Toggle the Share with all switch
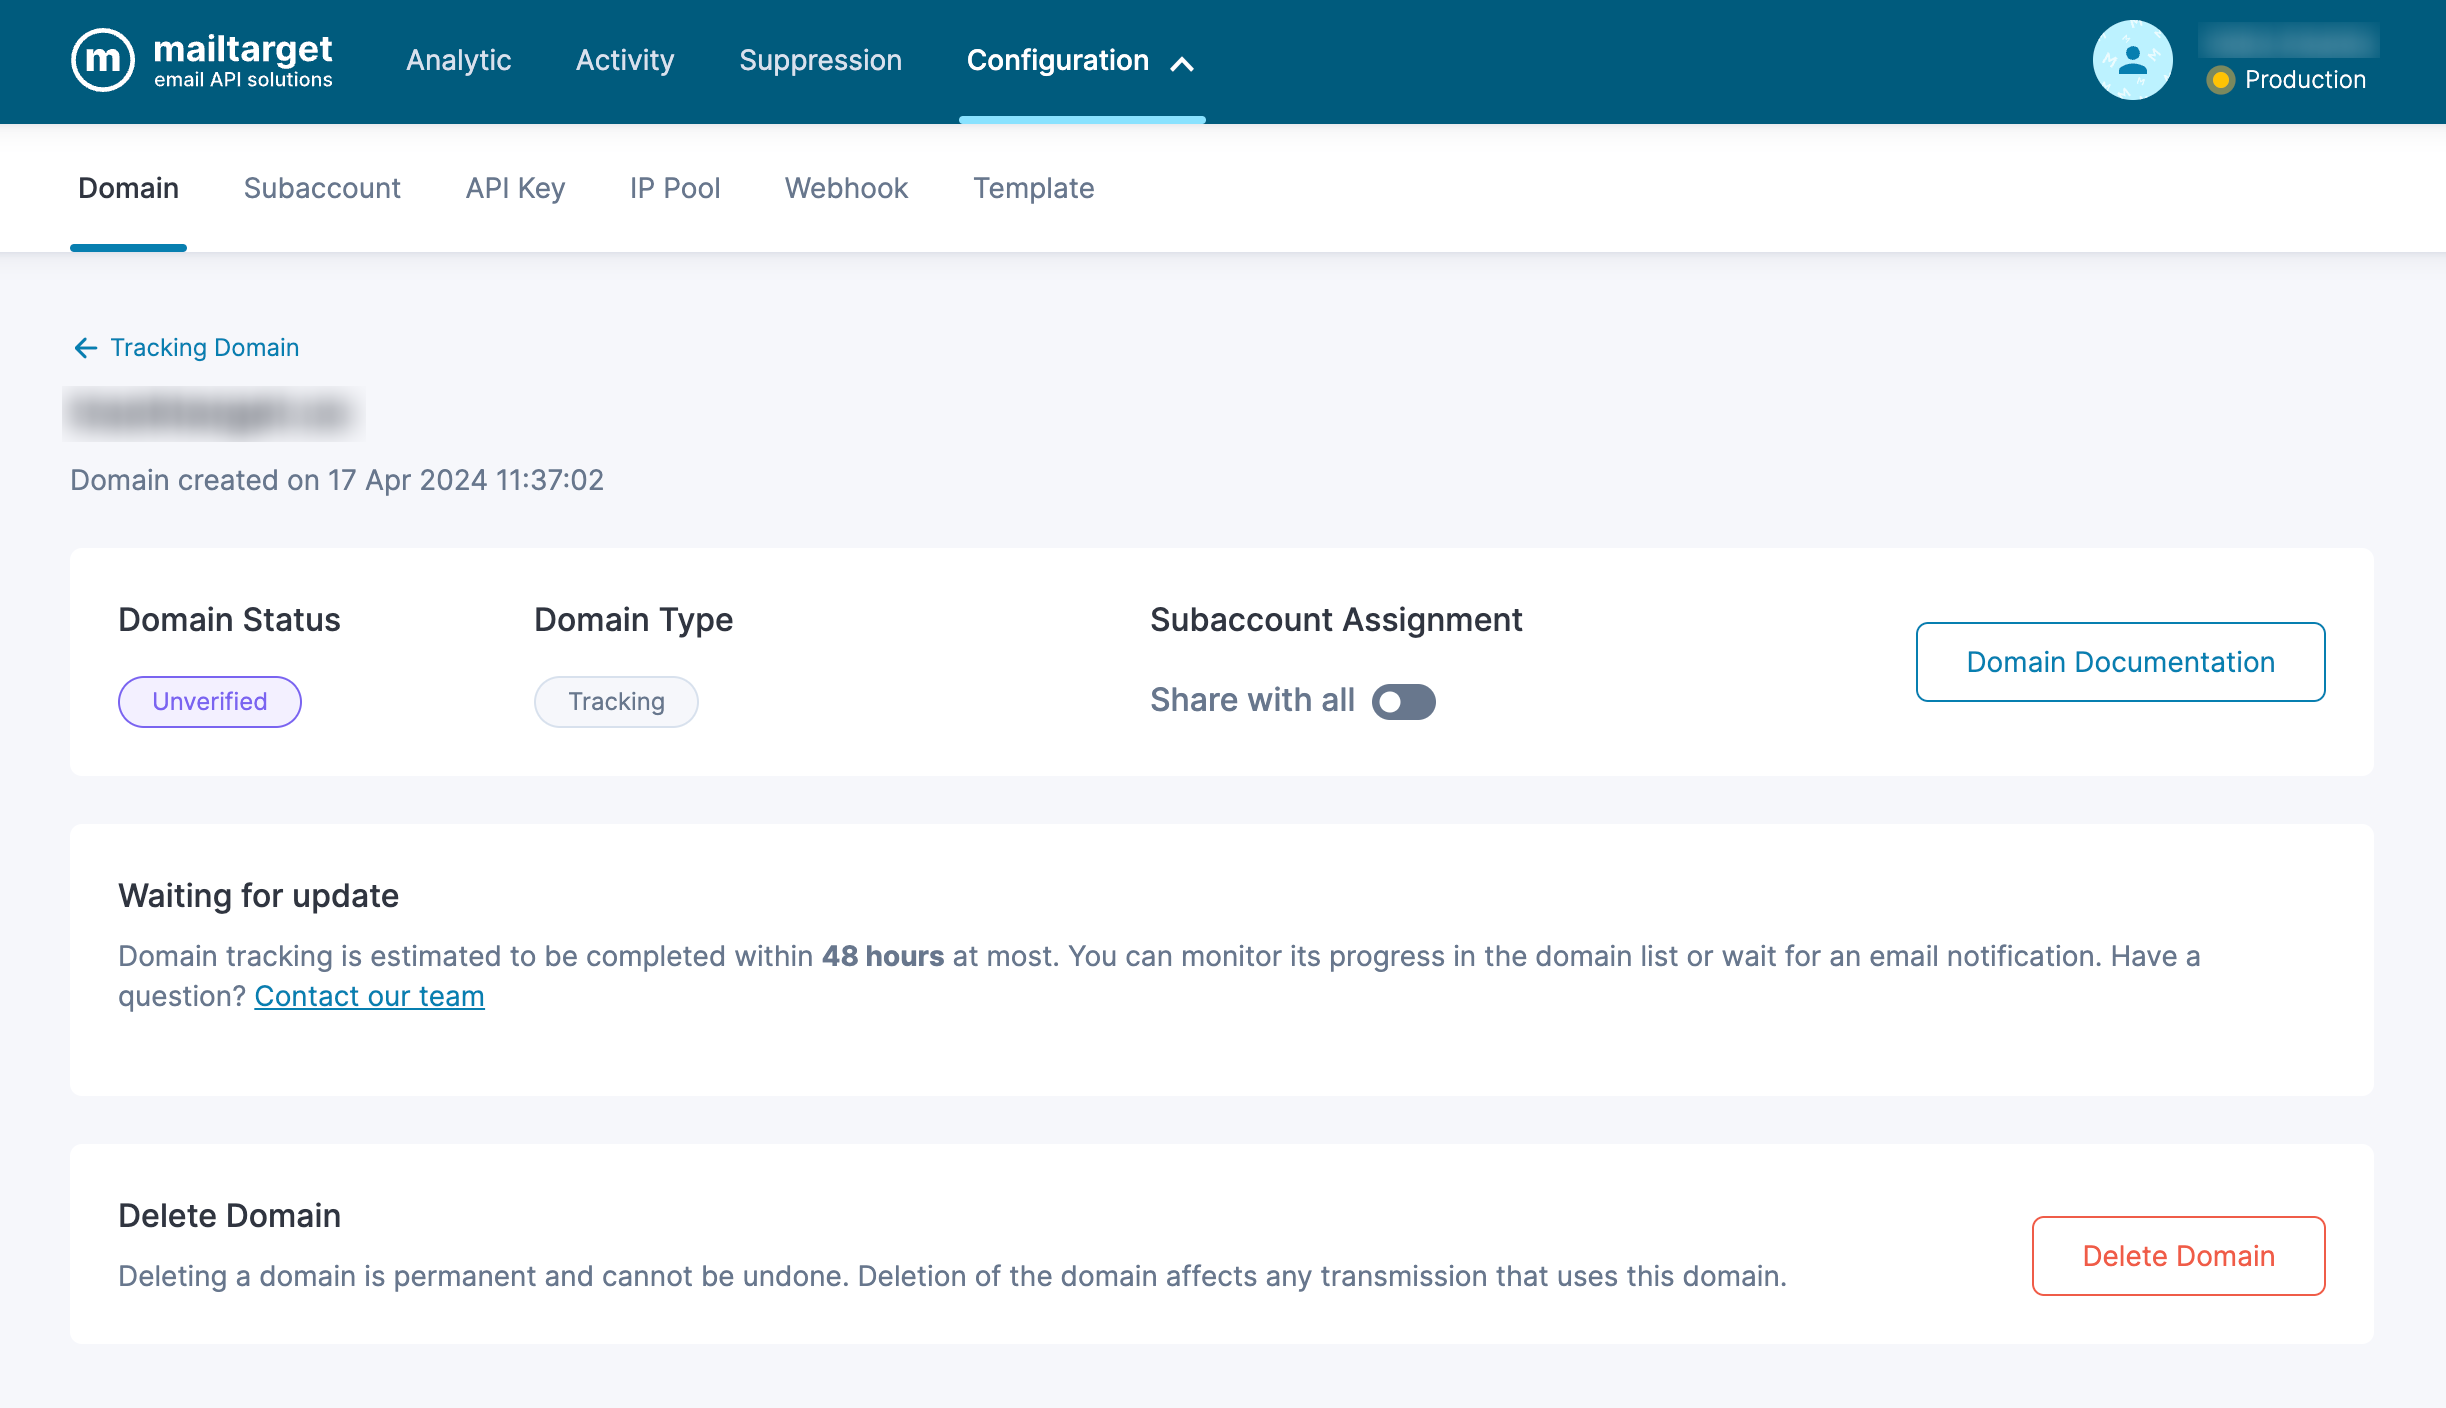The image size is (2446, 1408). coord(1403,701)
